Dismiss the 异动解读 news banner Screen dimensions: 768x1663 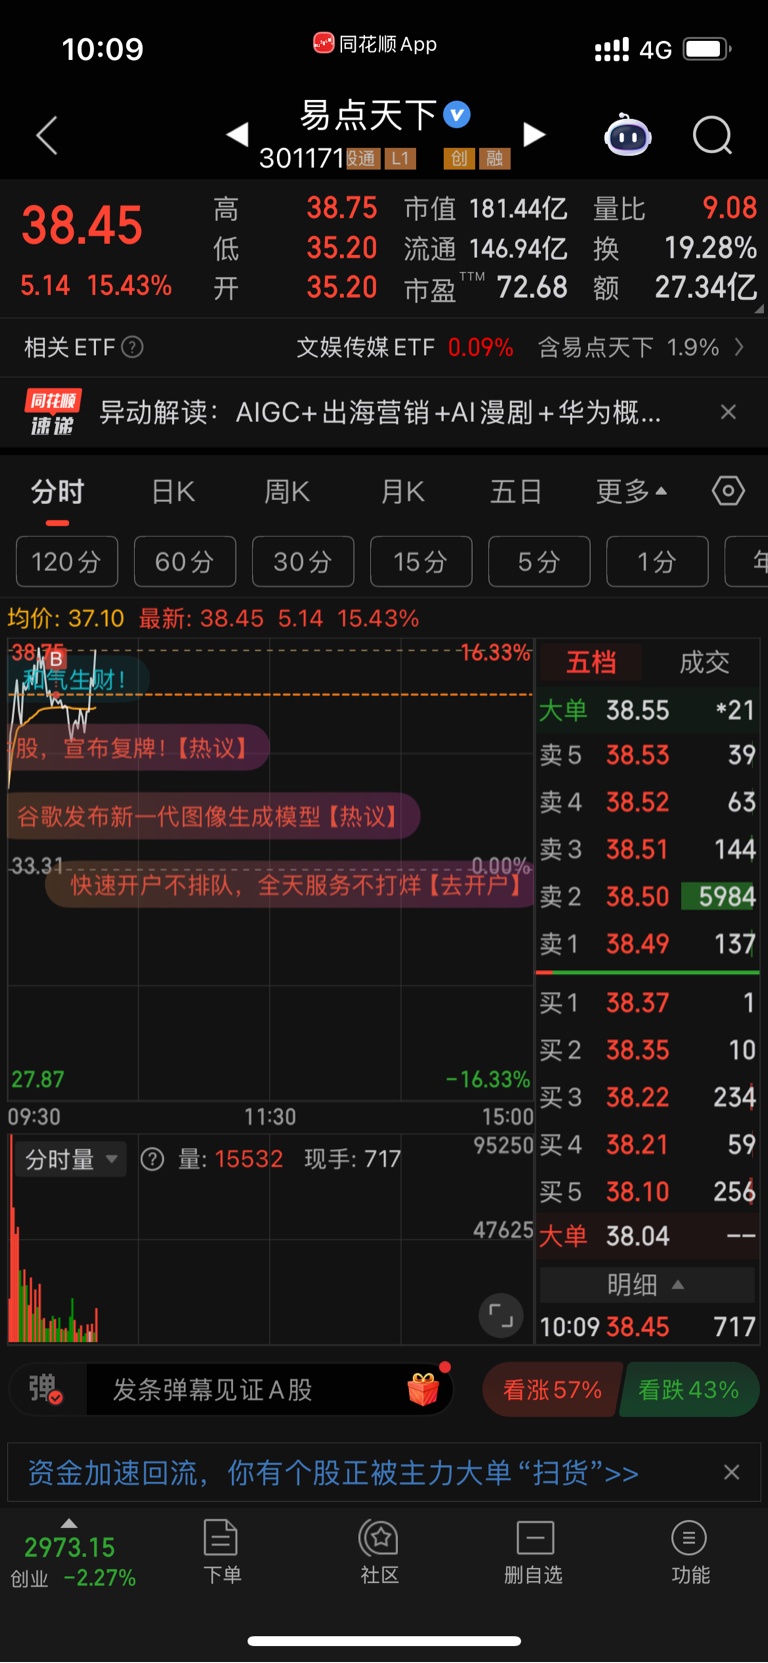pos(729,412)
